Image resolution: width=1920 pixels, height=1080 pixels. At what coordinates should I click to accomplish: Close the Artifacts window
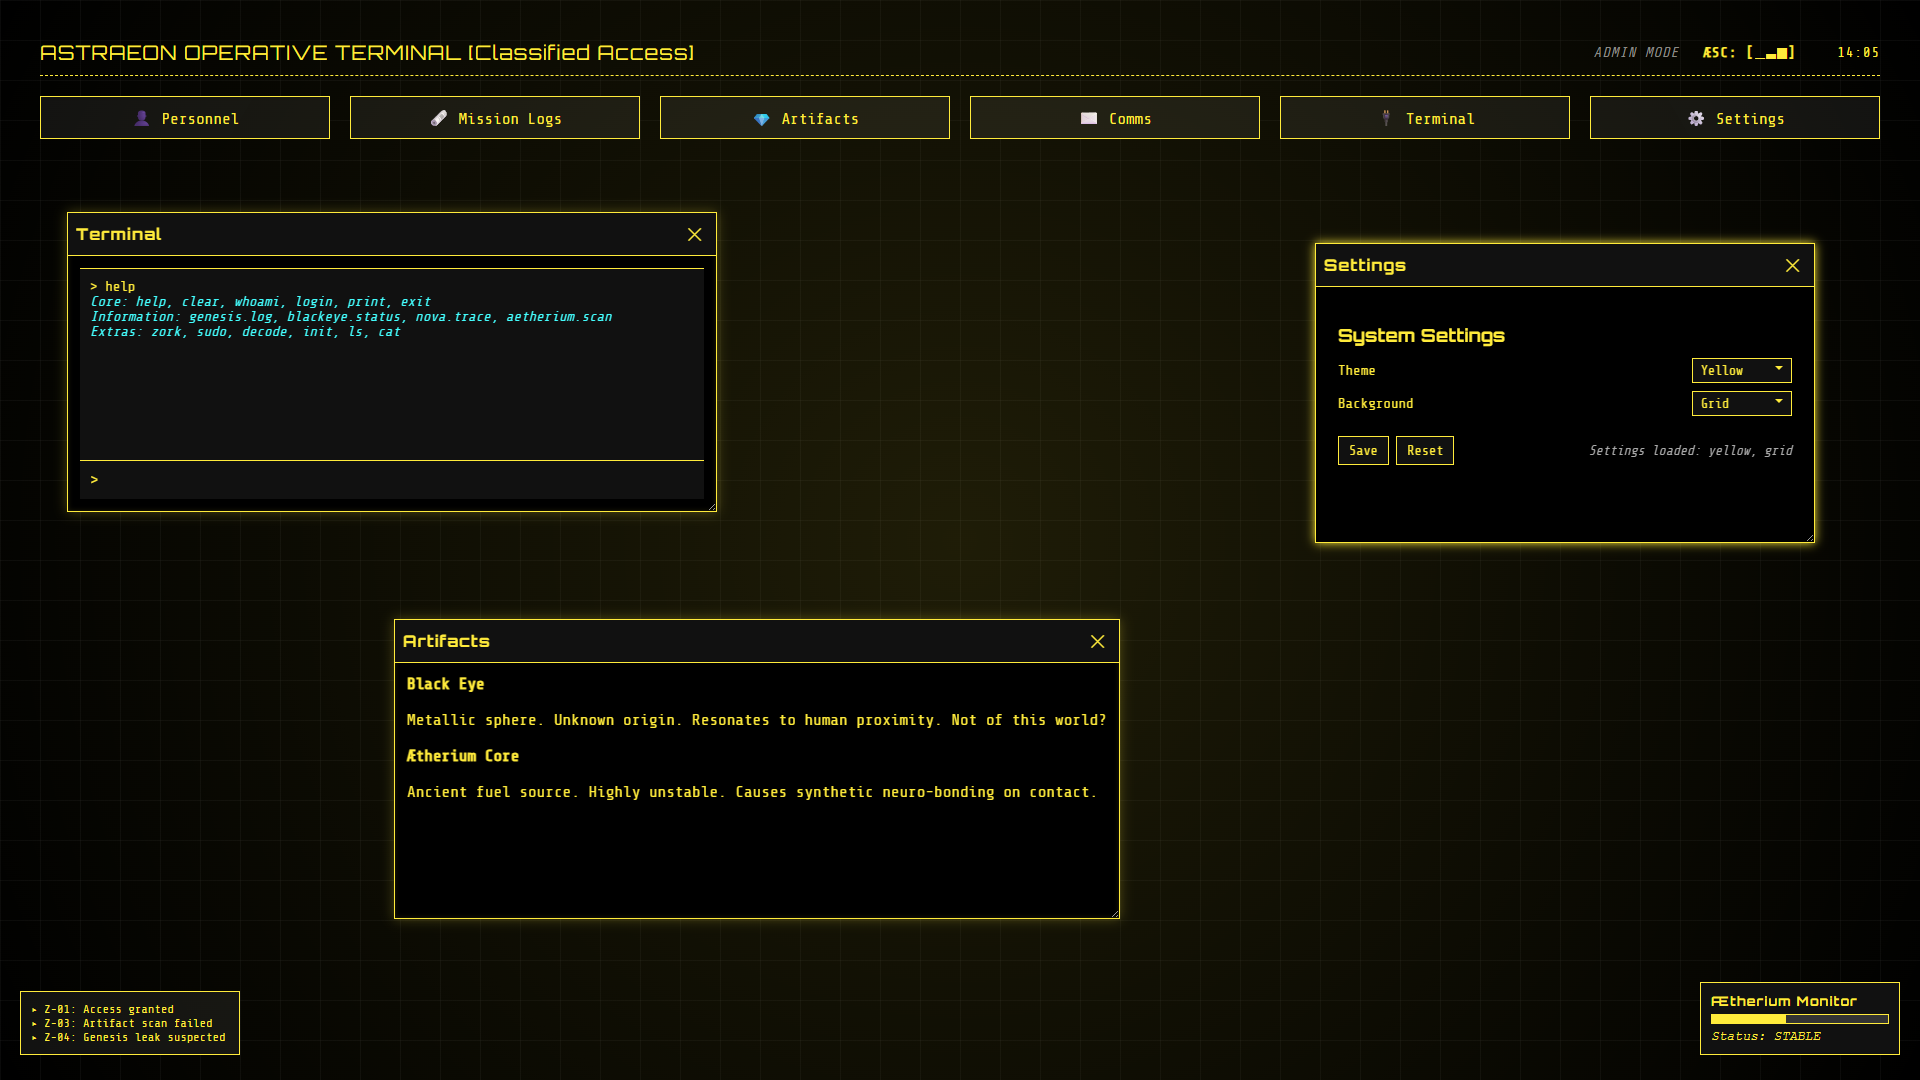coord(1097,641)
